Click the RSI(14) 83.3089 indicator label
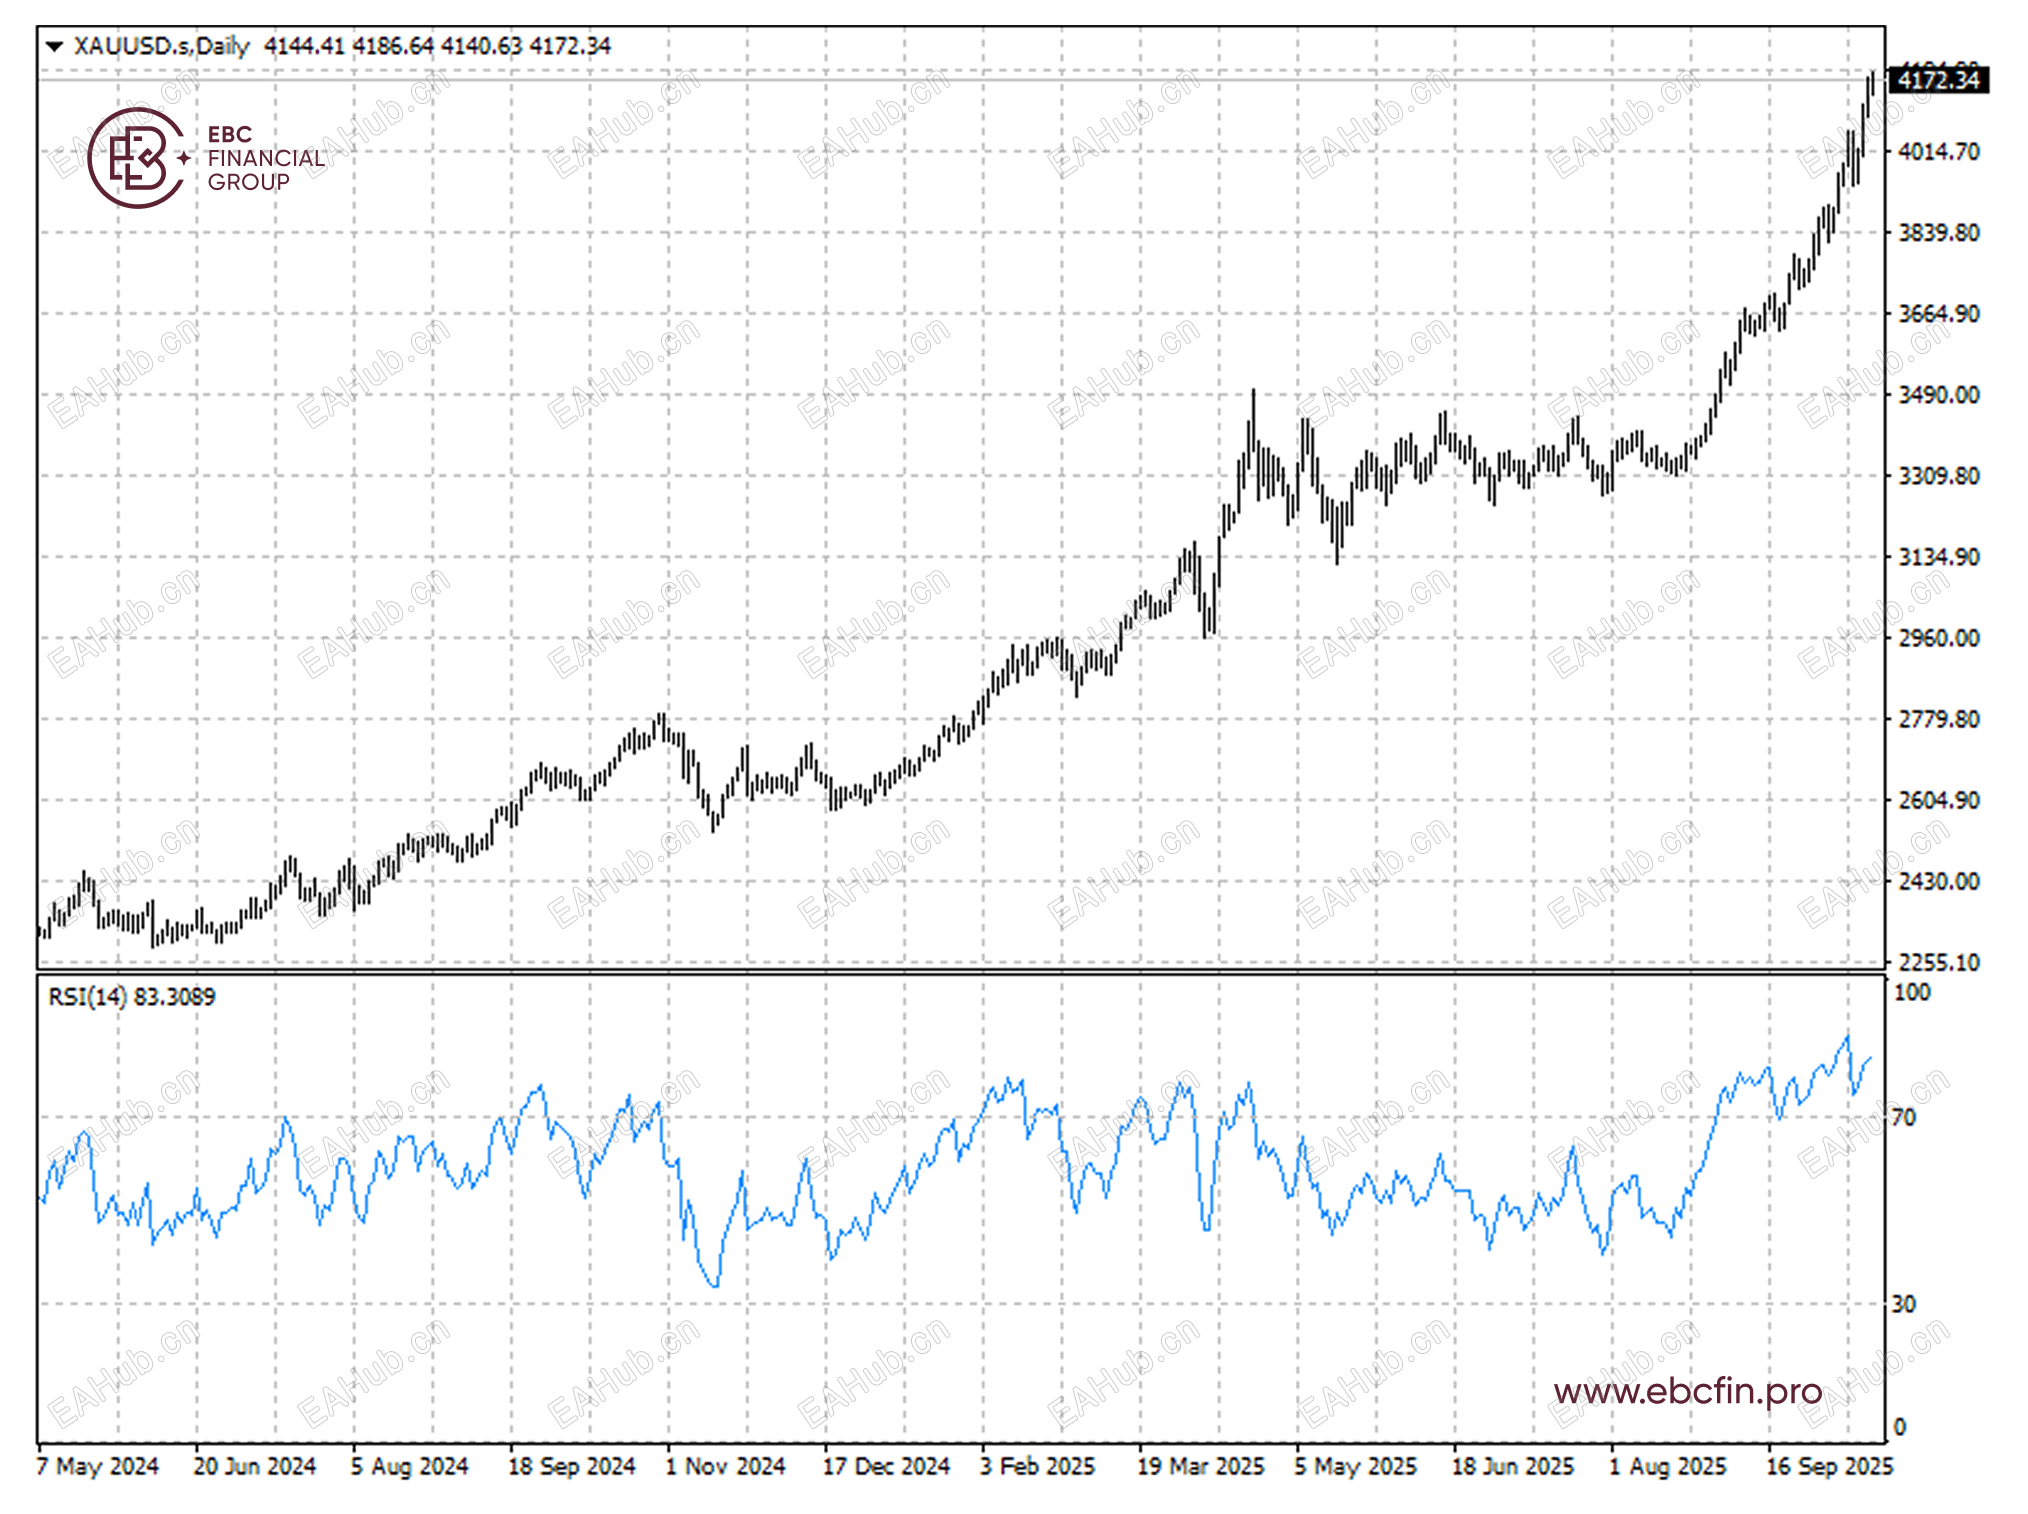2028x1514 pixels. 132,996
